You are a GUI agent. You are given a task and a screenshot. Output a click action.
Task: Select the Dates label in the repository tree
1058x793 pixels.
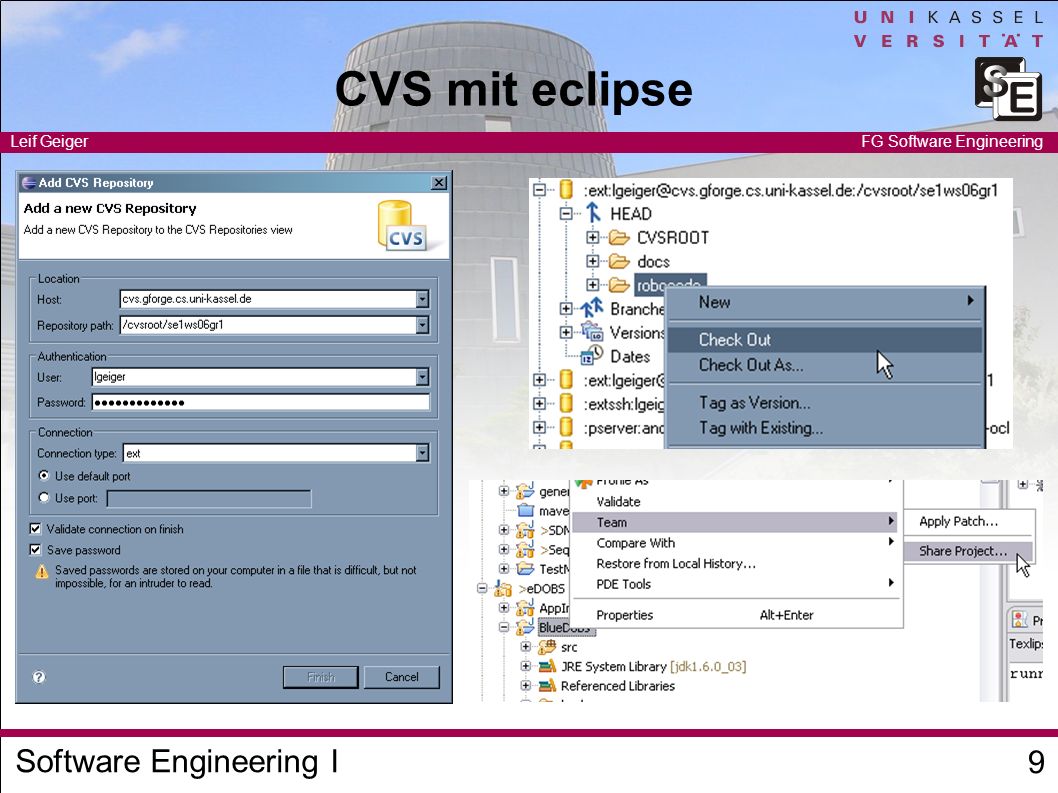point(630,356)
